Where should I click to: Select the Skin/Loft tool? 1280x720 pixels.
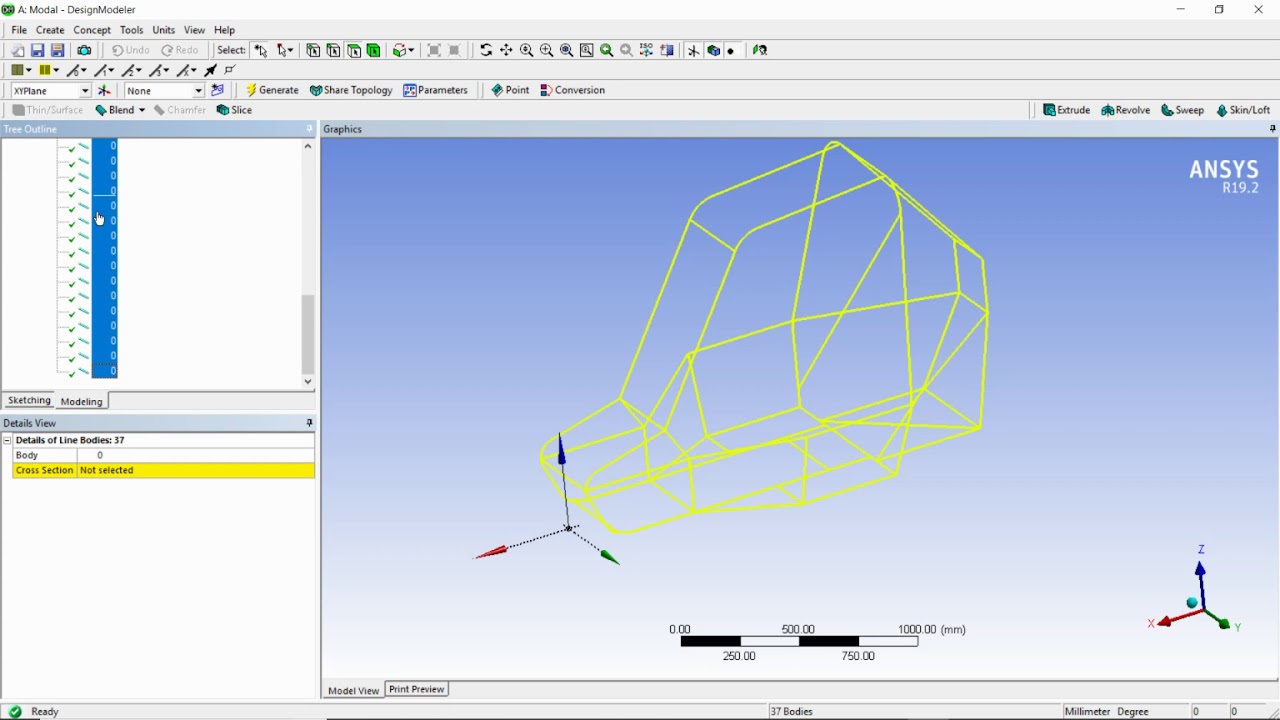pos(1242,110)
